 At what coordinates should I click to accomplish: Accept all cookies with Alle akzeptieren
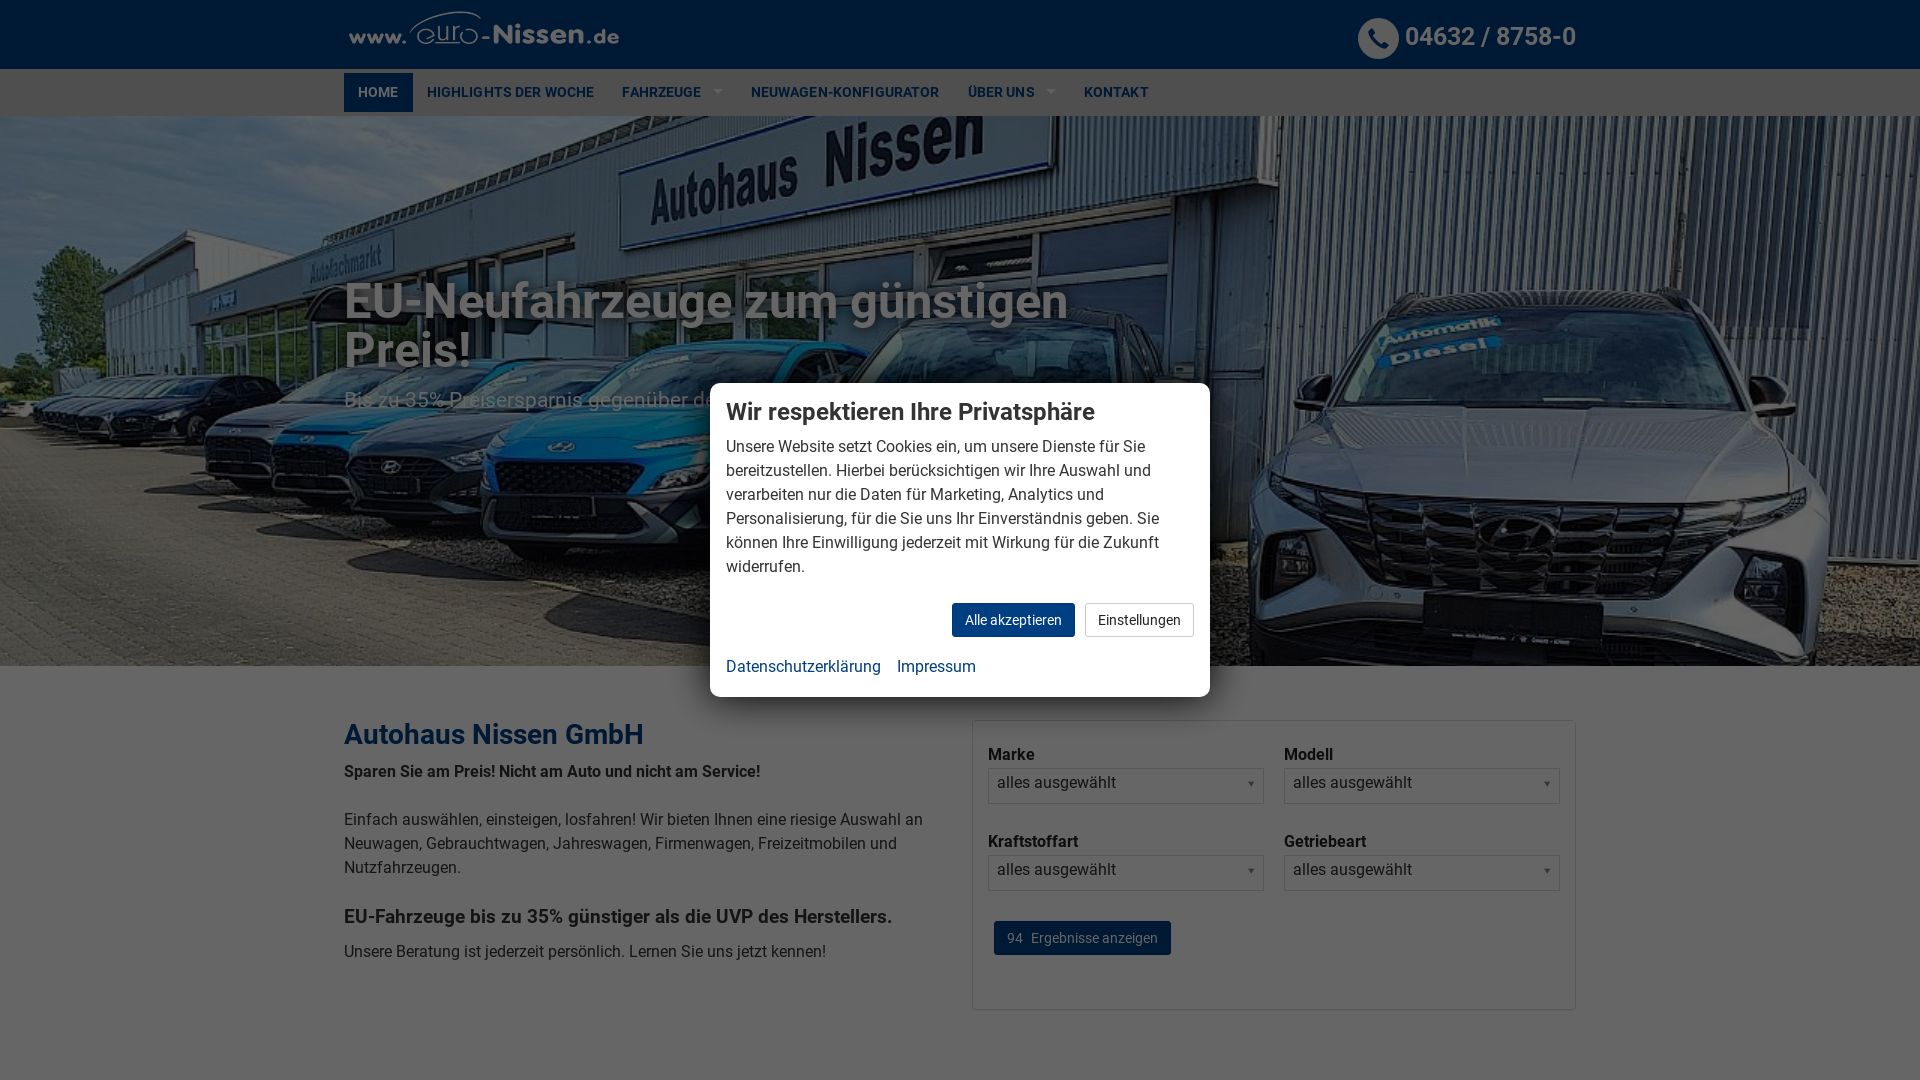[1013, 620]
